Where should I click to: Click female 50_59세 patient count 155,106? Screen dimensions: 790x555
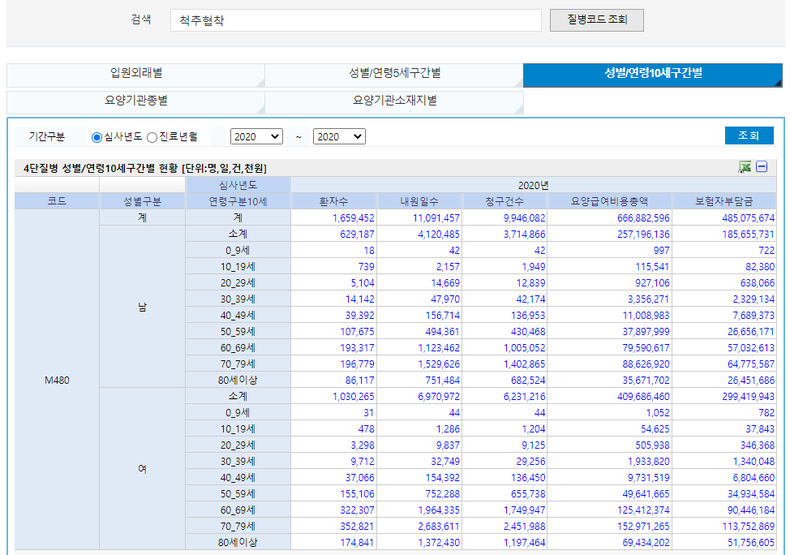(x=357, y=494)
